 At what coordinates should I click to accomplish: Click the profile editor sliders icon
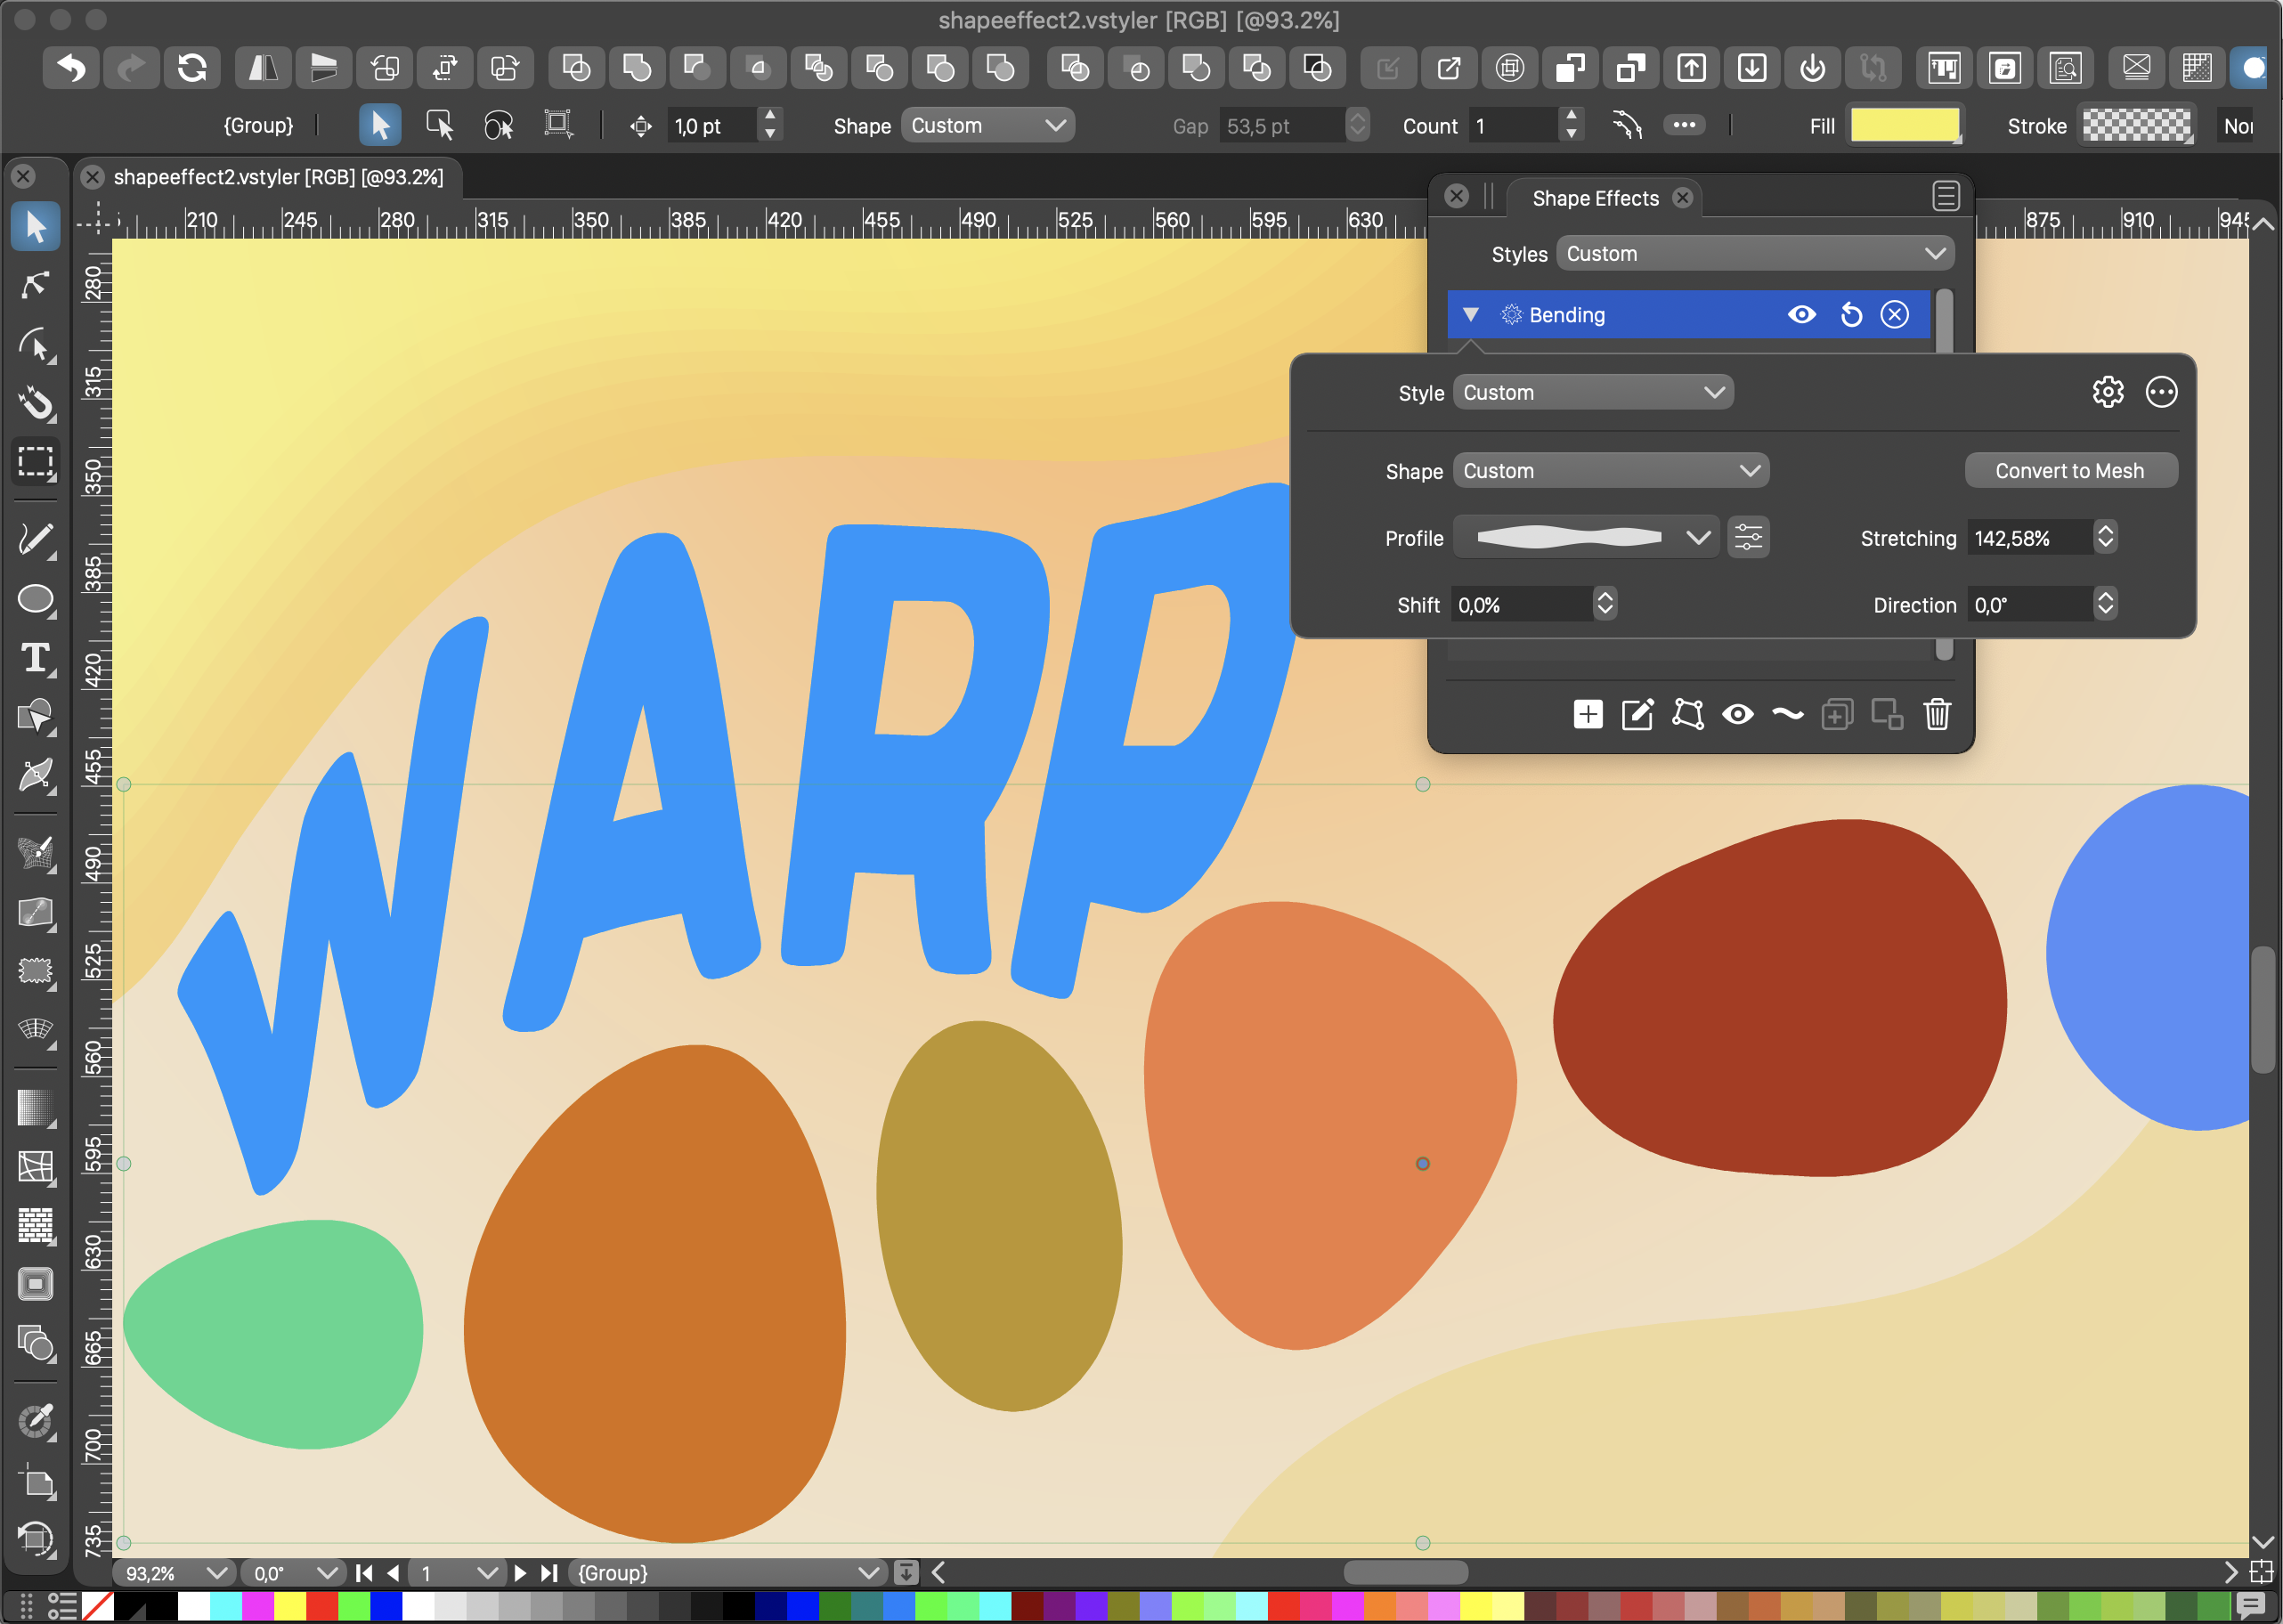(x=1748, y=538)
